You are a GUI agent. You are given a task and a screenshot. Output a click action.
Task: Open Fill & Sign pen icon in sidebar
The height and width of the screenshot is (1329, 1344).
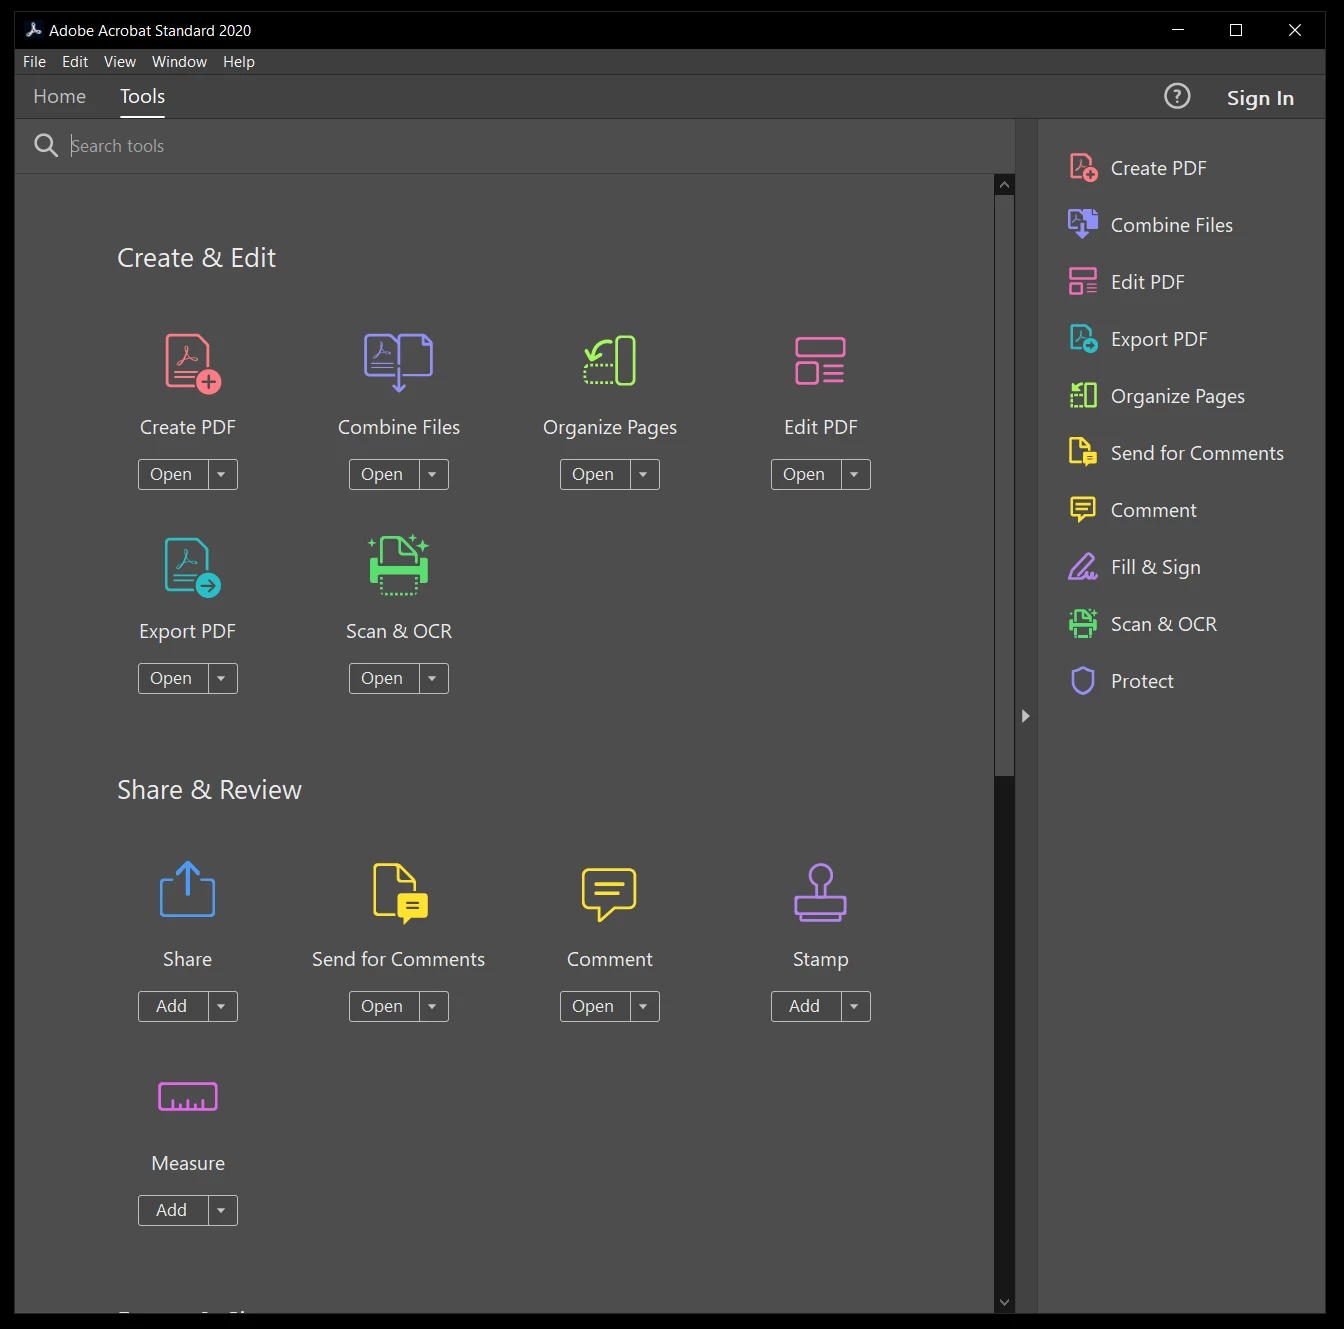click(1083, 567)
